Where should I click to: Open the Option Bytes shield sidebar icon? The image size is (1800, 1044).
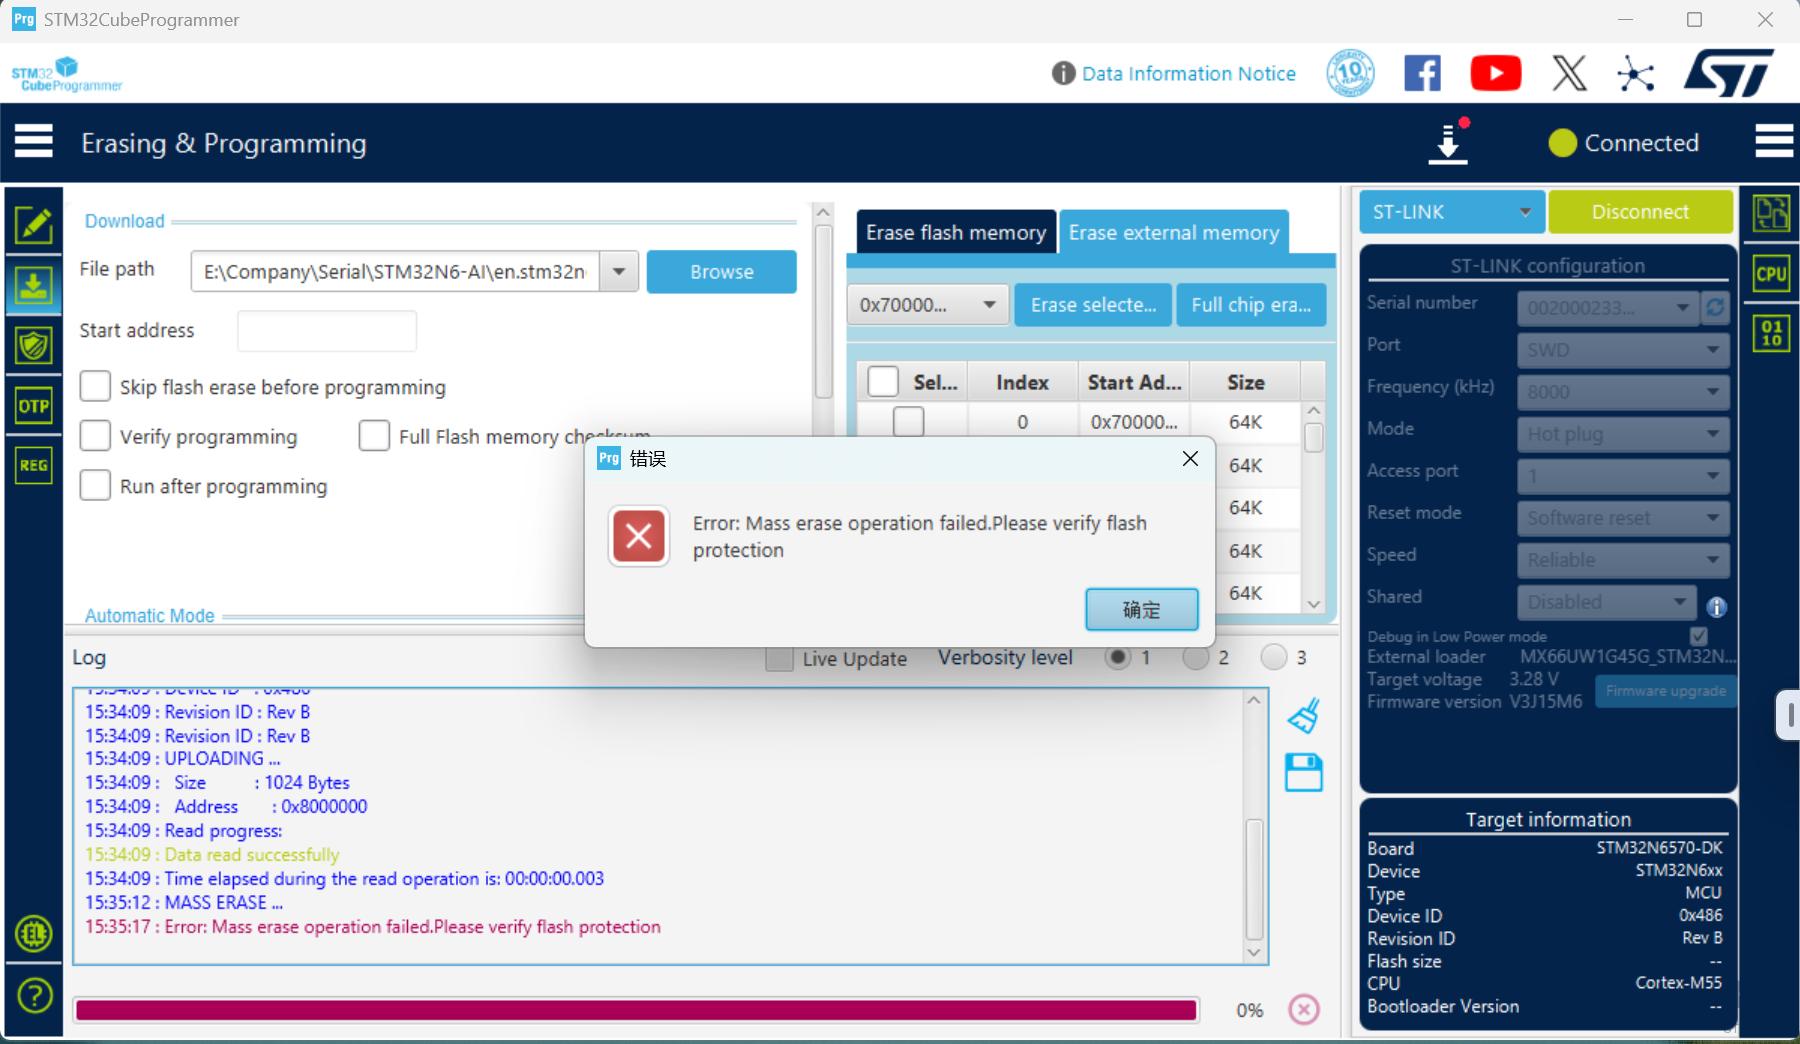click(x=34, y=346)
